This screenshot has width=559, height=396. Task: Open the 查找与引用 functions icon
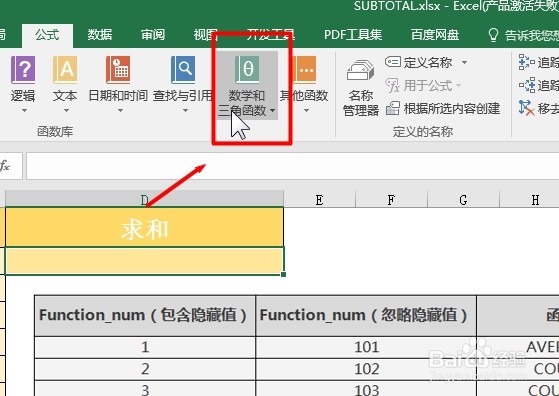click(x=183, y=70)
